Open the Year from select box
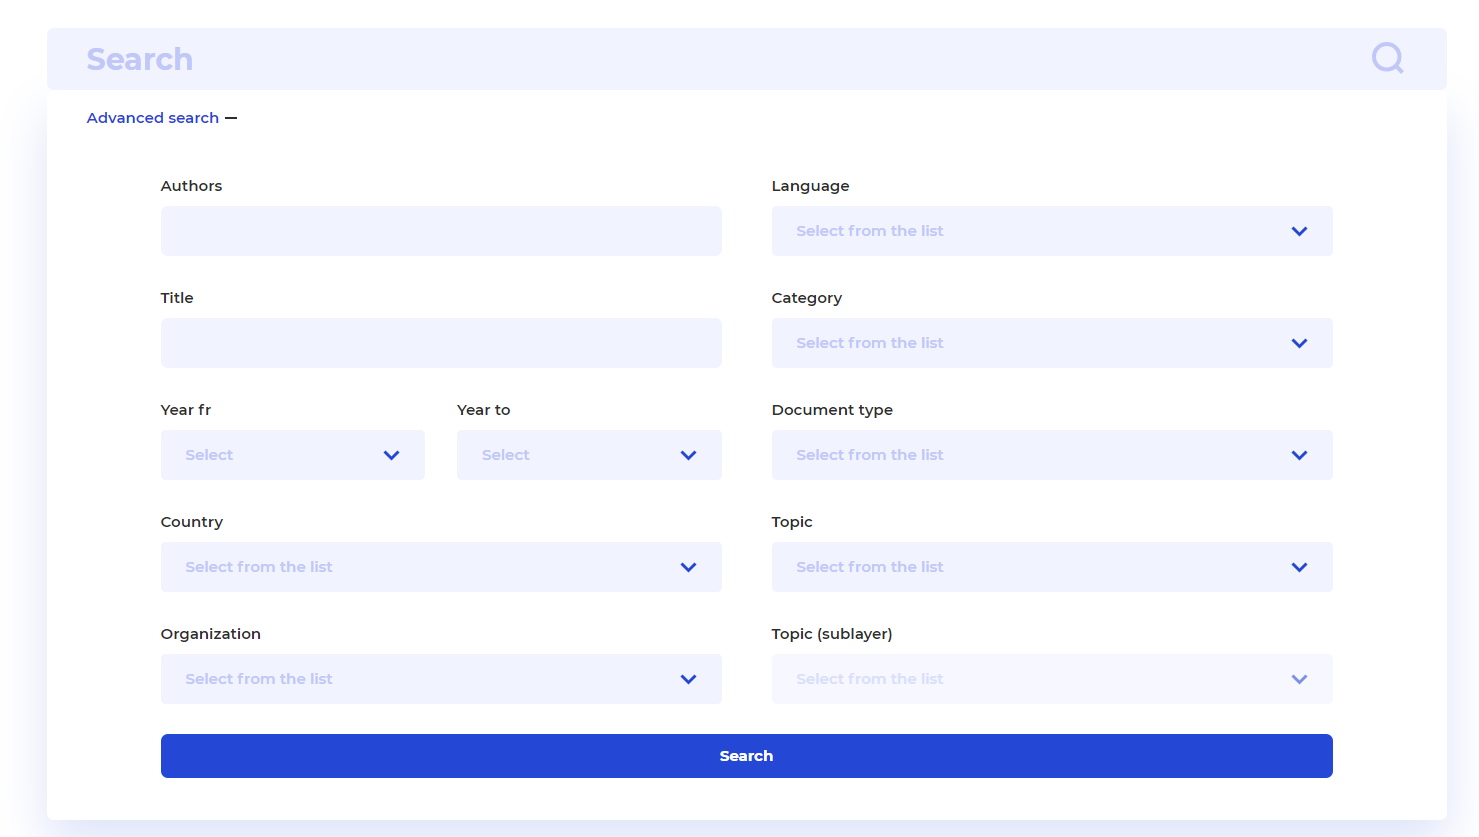This screenshot has height=837, width=1479. click(292, 455)
